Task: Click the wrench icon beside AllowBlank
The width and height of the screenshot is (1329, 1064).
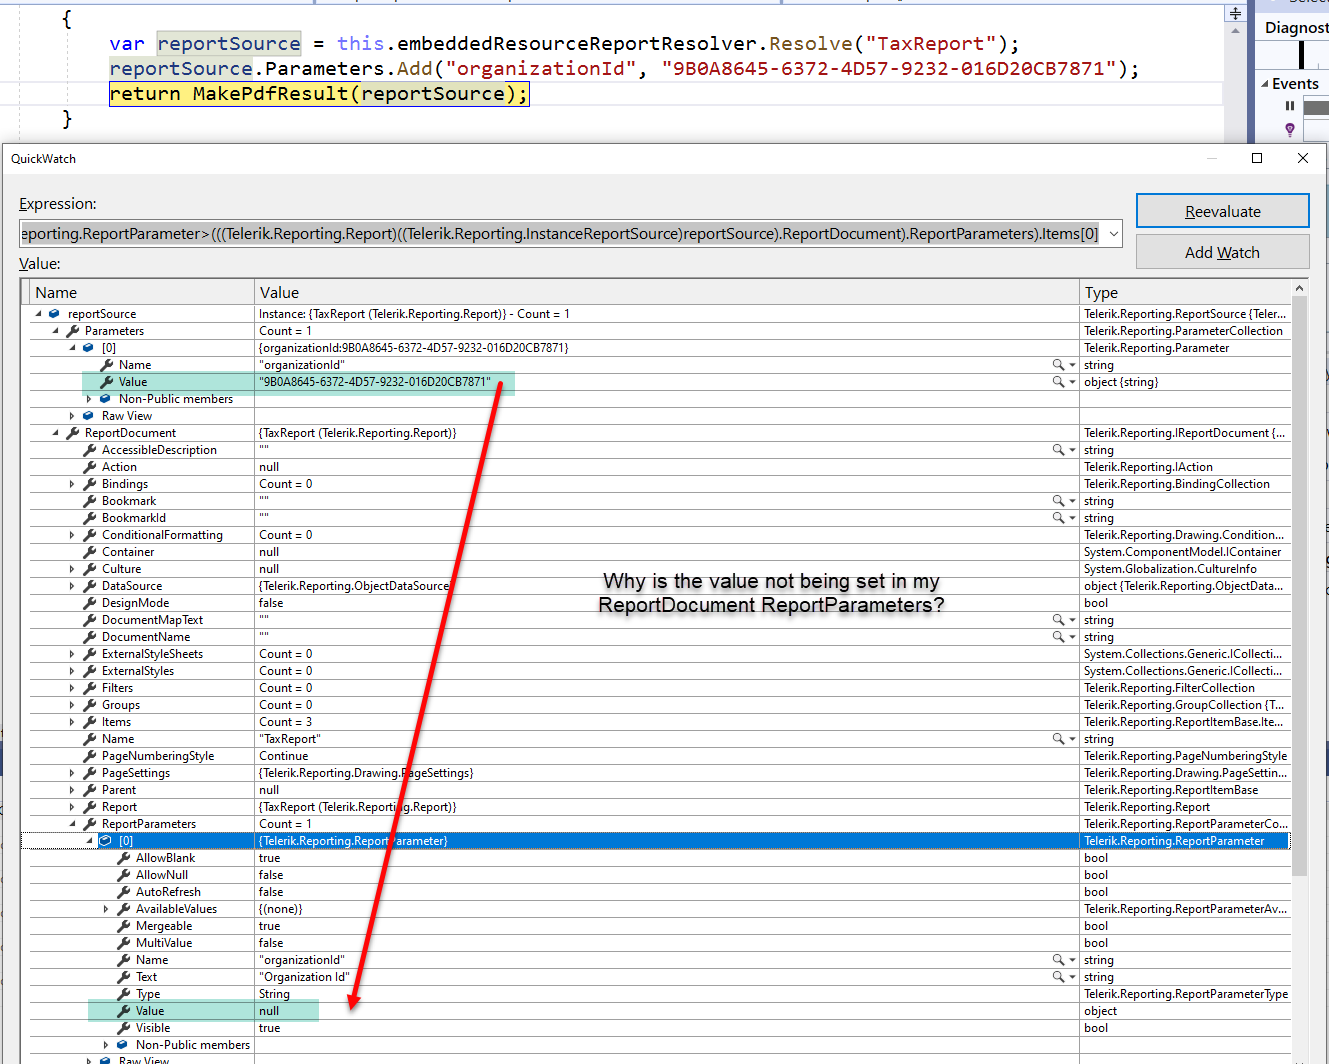Action: point(124,858)
